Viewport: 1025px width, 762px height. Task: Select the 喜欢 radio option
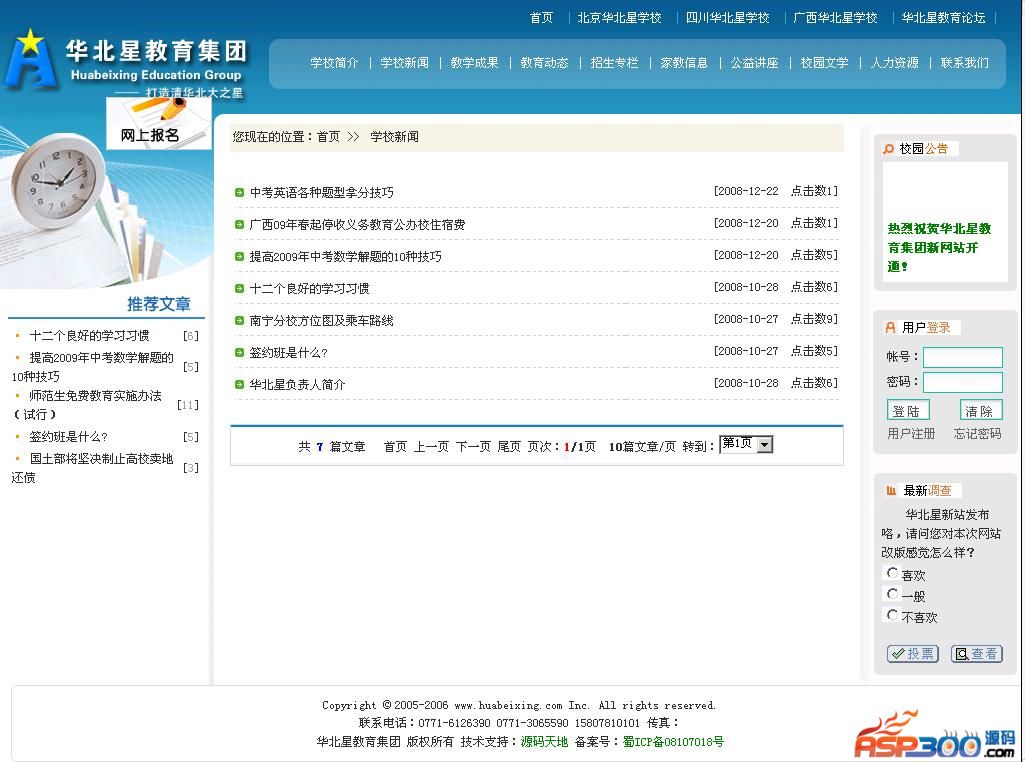click(x=892, y=573)
